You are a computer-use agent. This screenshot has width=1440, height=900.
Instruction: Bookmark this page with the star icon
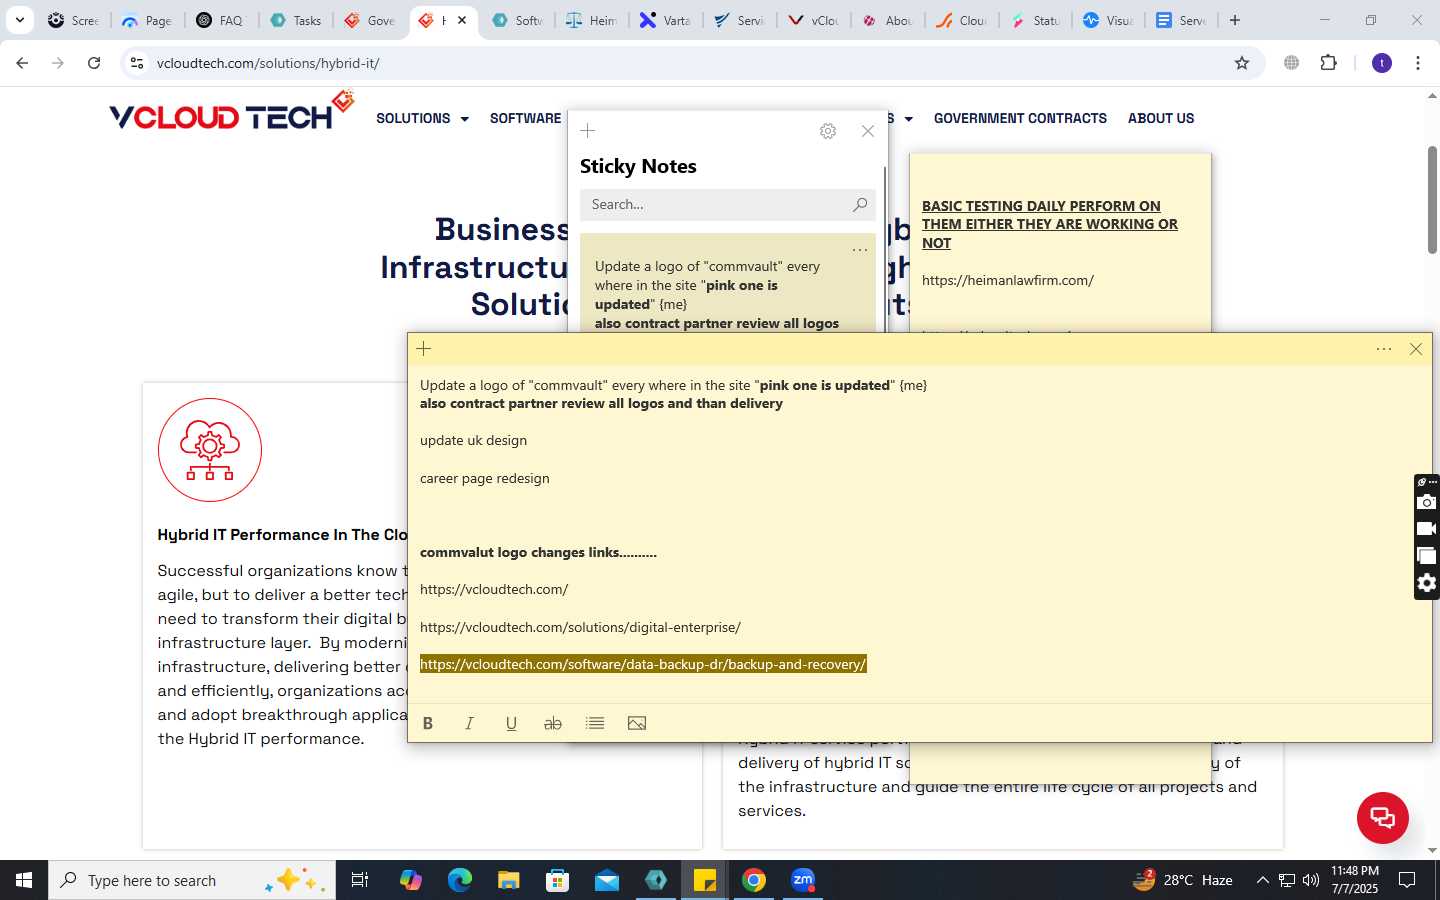[x=1242, y=63]
